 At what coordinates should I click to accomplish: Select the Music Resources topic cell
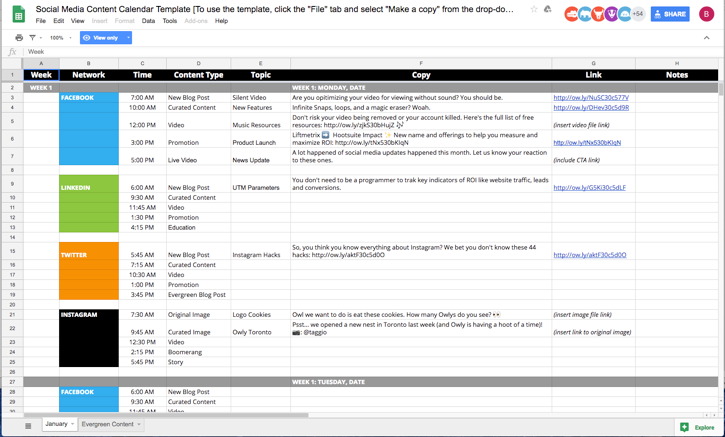click(260, 121)
